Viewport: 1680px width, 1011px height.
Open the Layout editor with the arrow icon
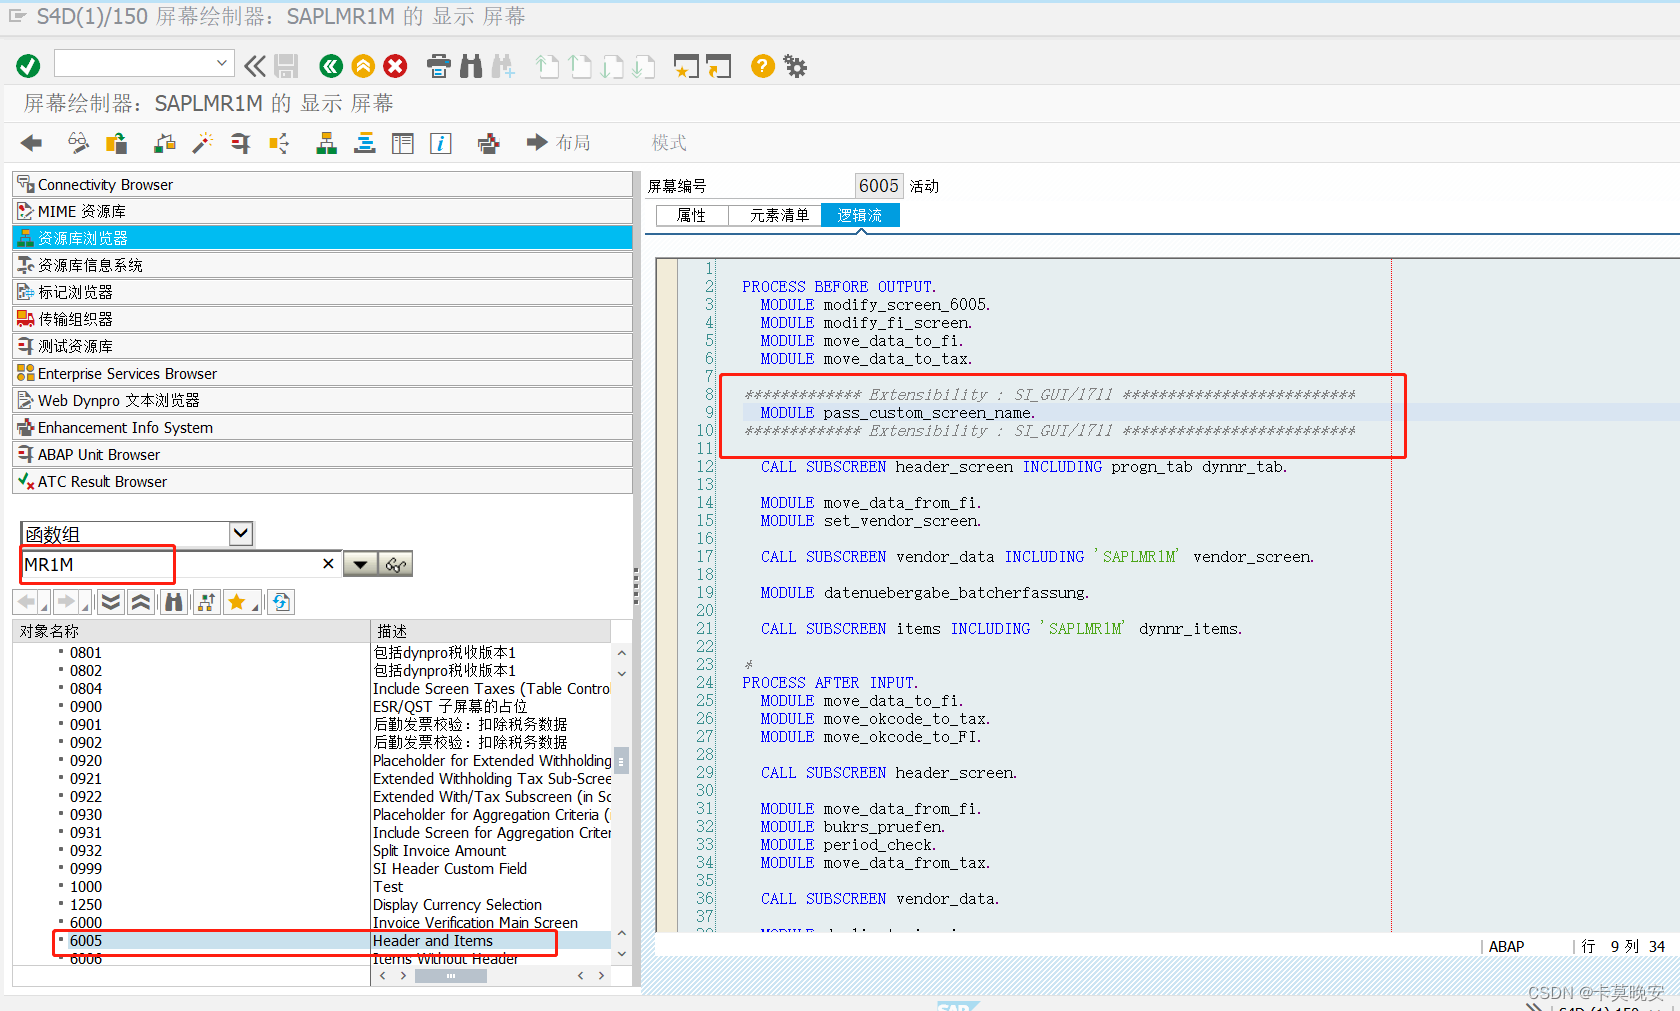tap(537, 142)
